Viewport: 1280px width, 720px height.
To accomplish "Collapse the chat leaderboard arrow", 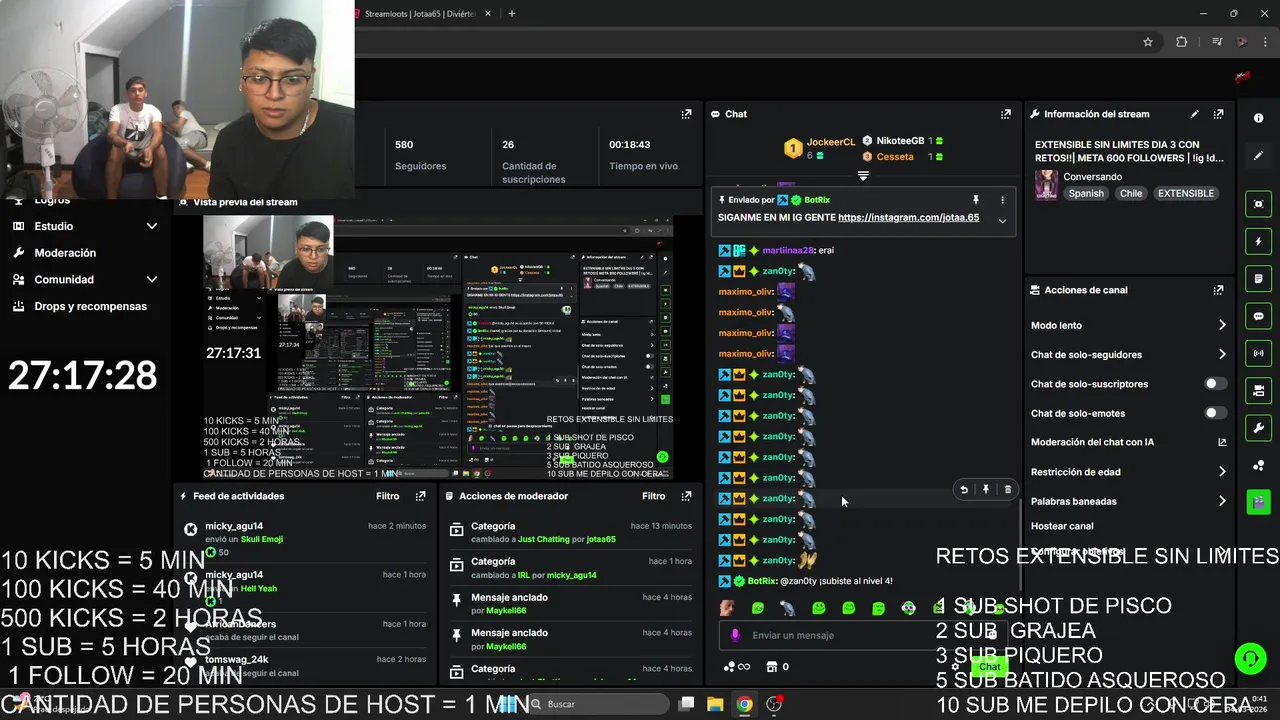I will 863,175.
